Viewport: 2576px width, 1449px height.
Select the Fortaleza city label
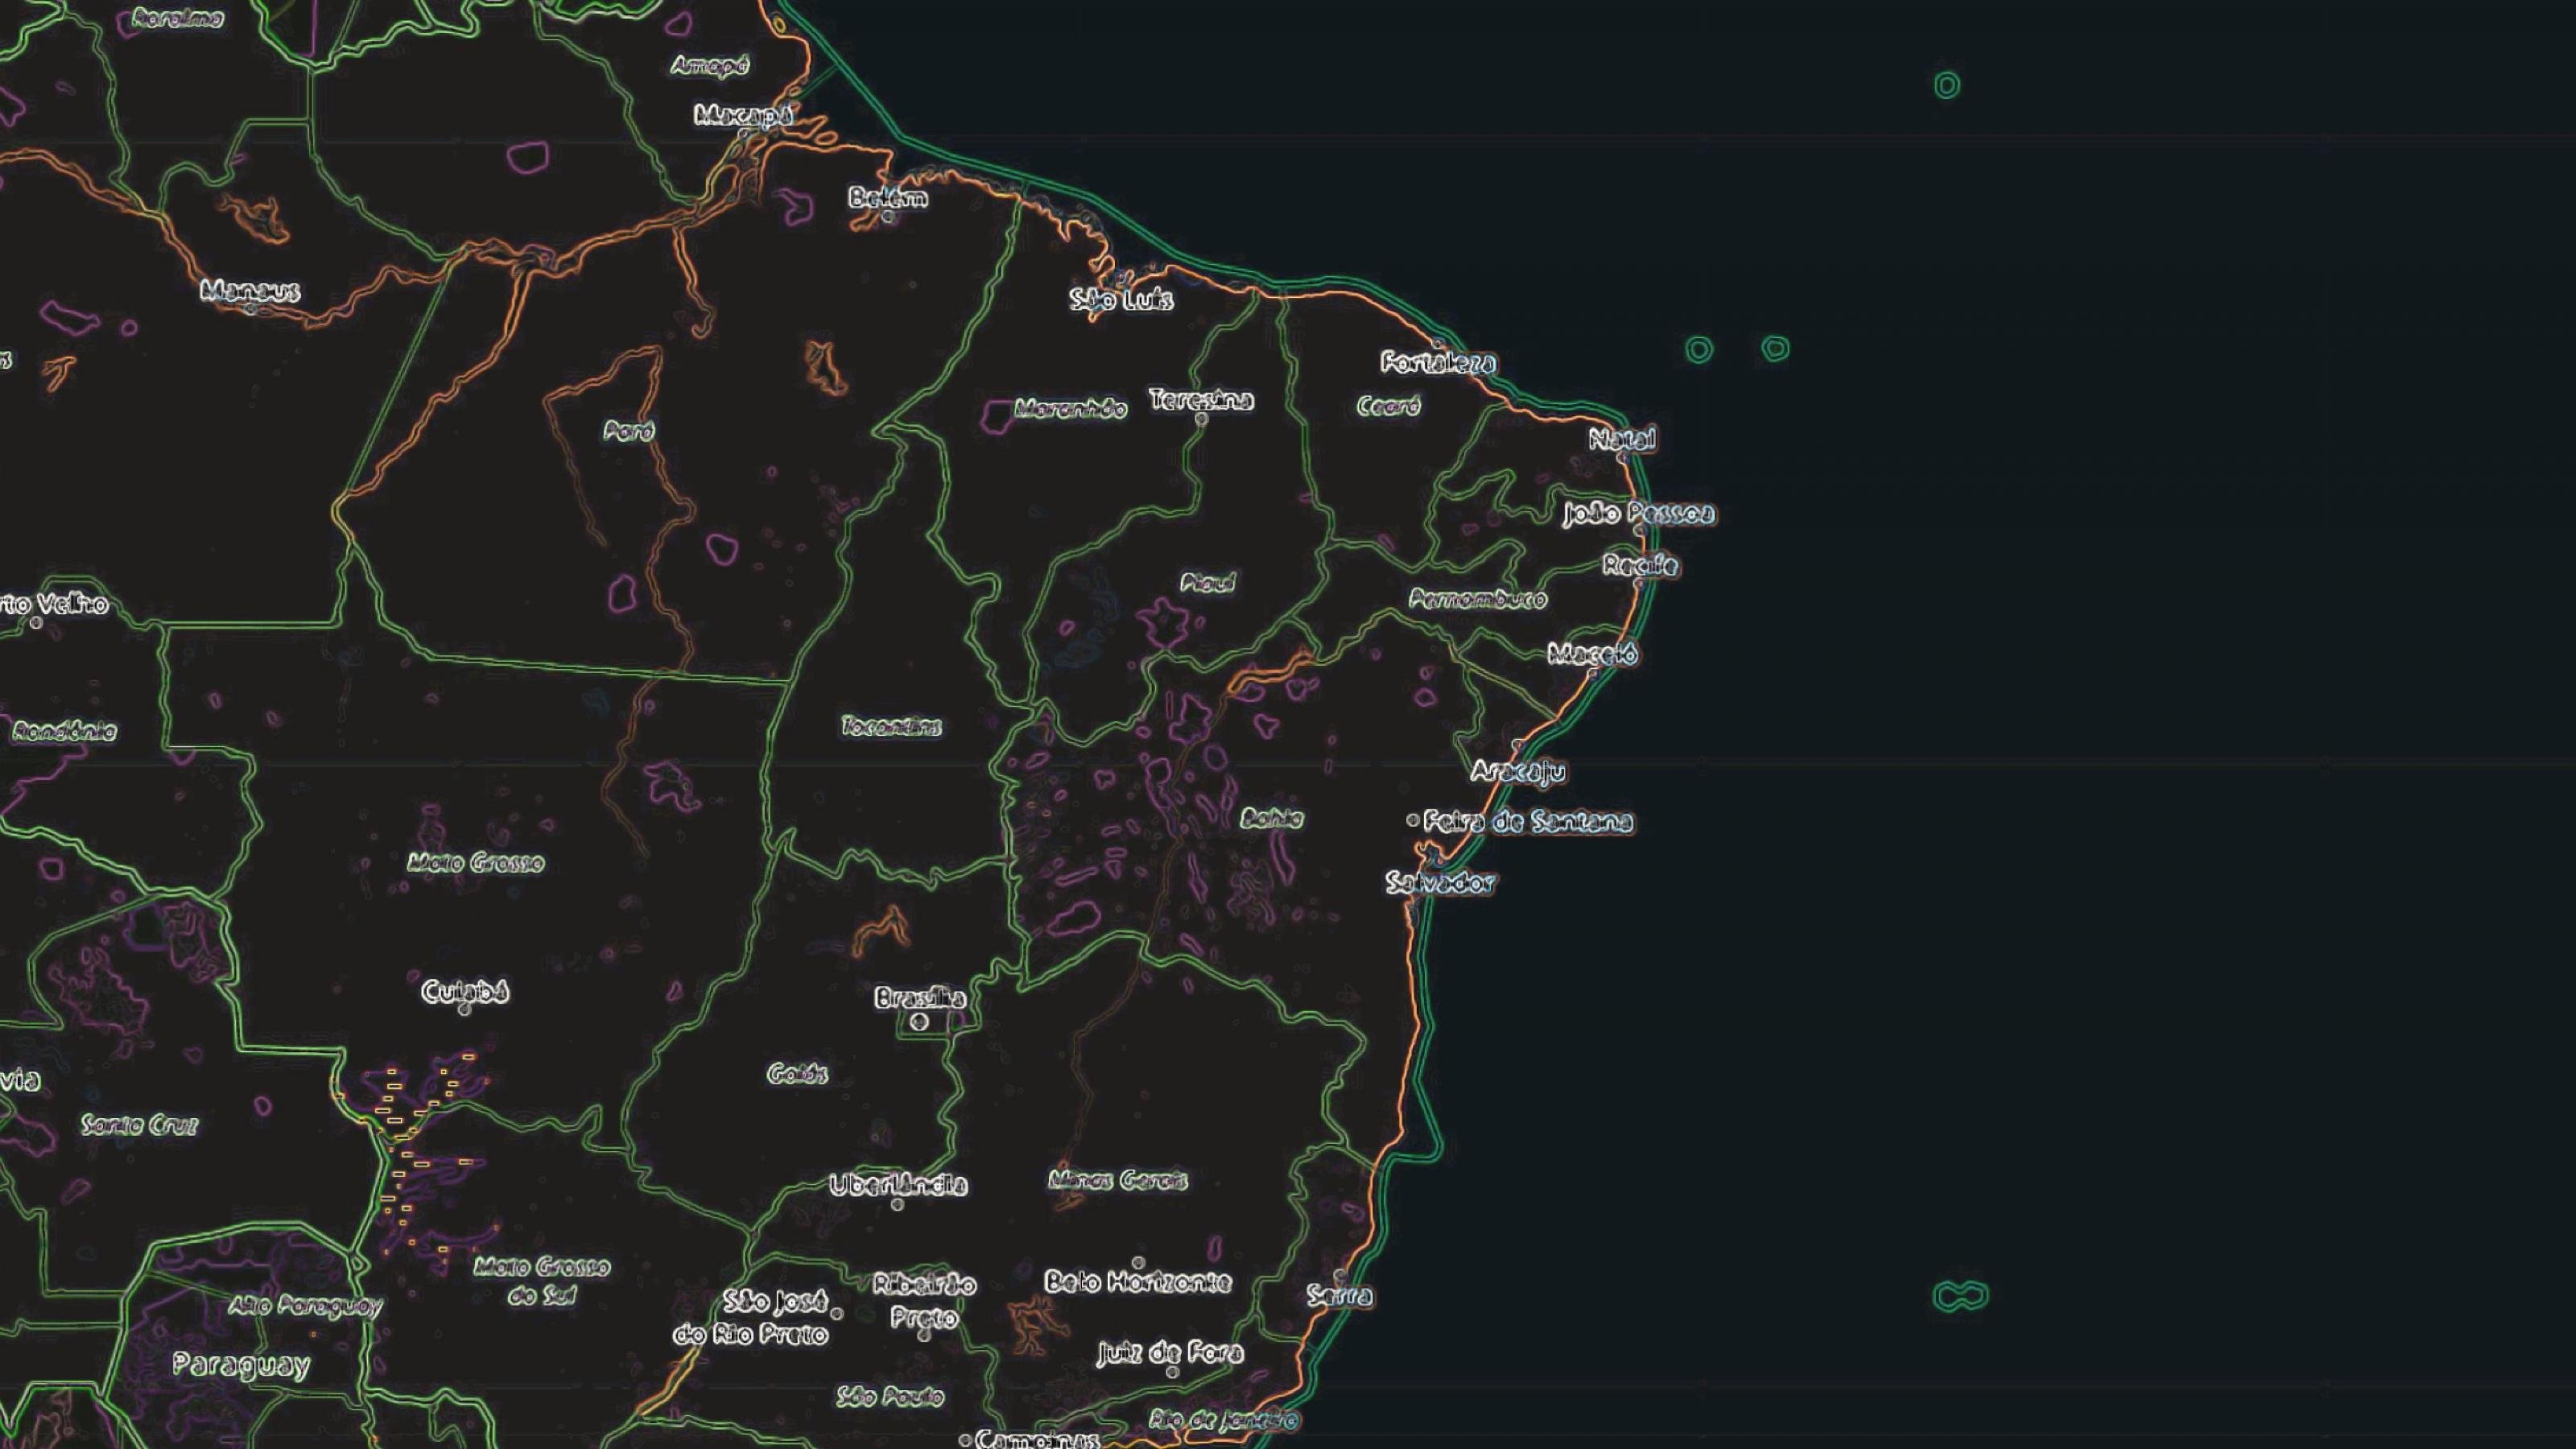point(1438,362)
